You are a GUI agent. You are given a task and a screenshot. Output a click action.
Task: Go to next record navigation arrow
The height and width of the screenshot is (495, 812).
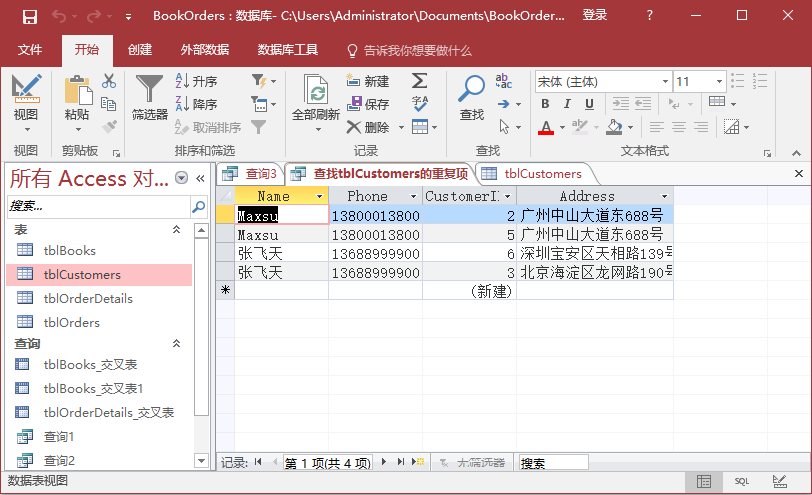click(384, 463)
